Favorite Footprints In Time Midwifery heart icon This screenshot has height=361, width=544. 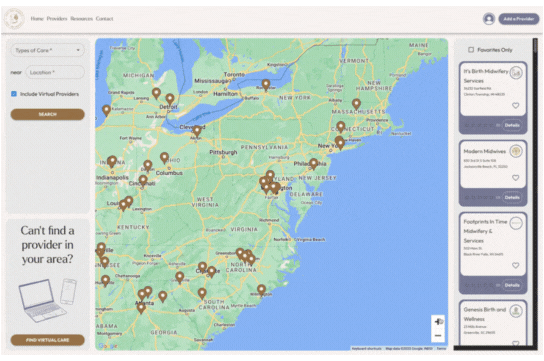click(x=516, y=265)
